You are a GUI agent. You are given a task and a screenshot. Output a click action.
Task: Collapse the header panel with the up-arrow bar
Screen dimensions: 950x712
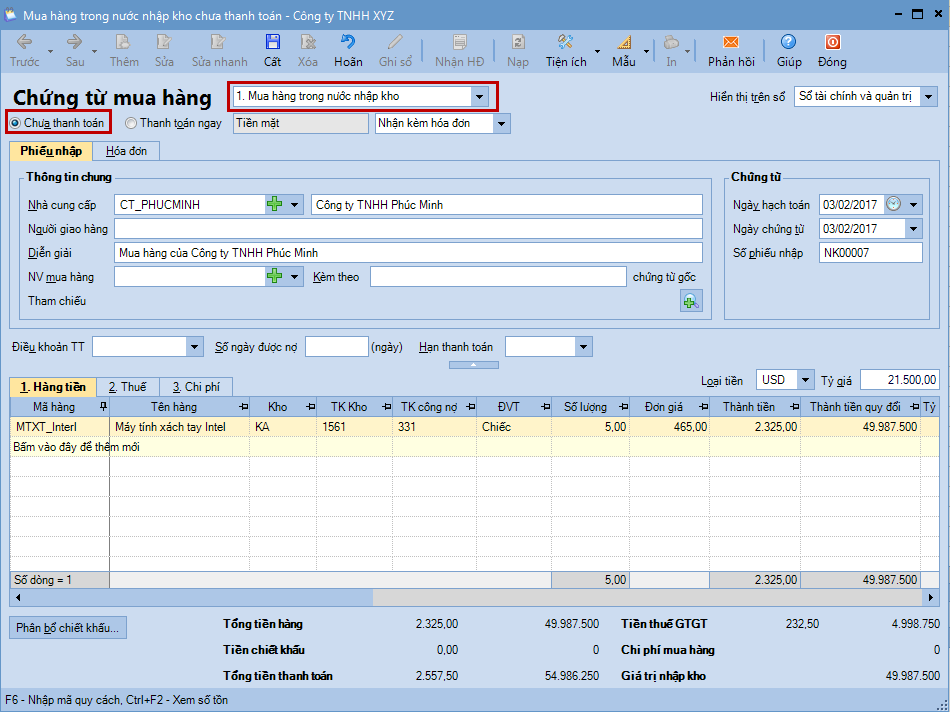(474, 365)
